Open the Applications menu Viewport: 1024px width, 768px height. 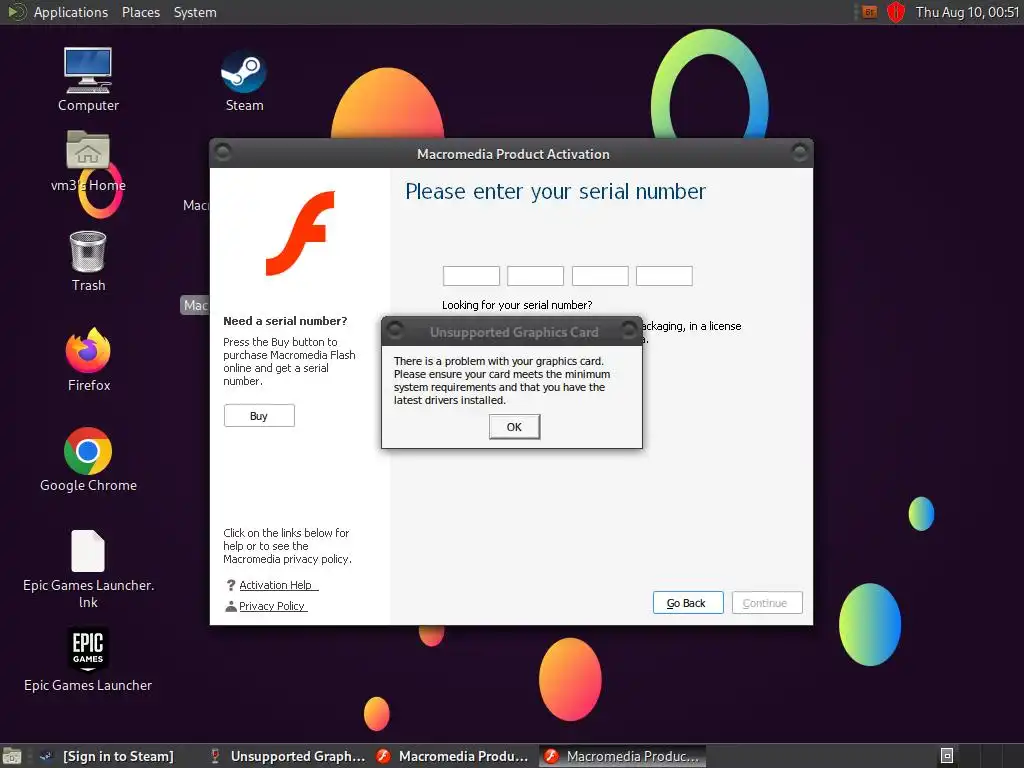click(71, 12)
